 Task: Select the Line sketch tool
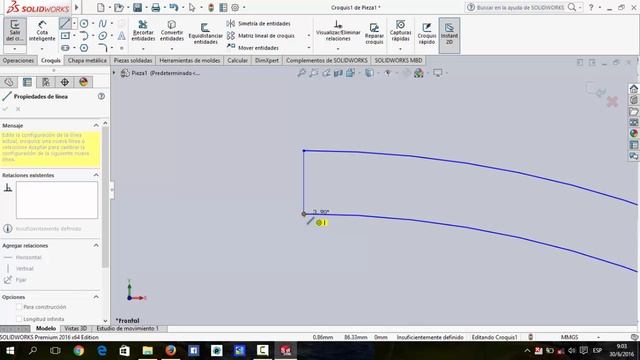coord(65,23)
